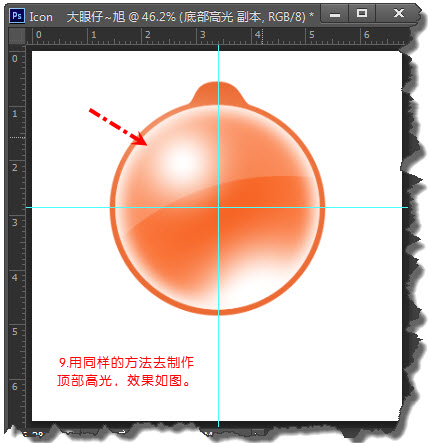Click mark 4 on the vertical ruler

pyautogui.click(x=15, y=277)
